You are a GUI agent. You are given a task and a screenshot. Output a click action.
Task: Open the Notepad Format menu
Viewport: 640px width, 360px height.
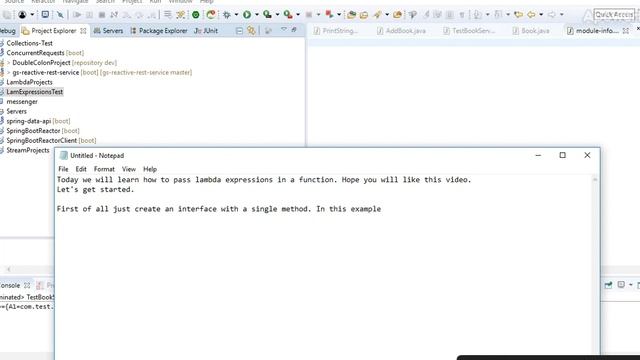click(104, 169)
